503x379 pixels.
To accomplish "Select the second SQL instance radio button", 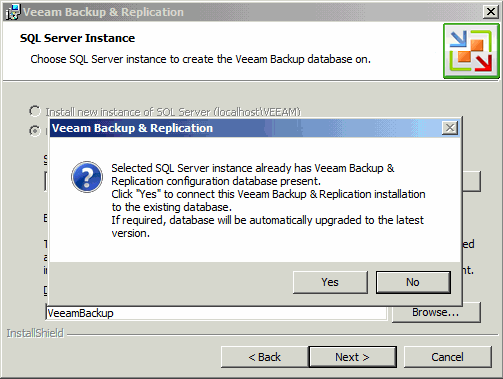I will click(35, 131).
